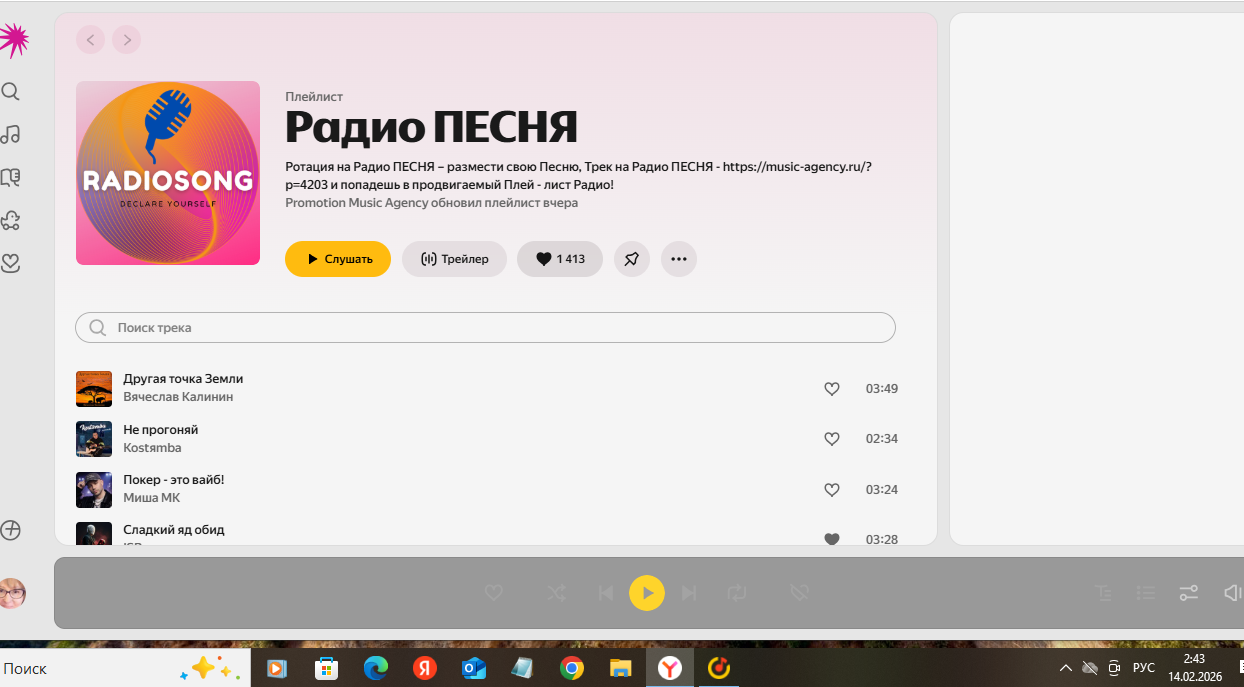Open Yandex red Я icon in taskbar
The width and height of the screenshot is (1244, 687).
click(x=425, y=669)
